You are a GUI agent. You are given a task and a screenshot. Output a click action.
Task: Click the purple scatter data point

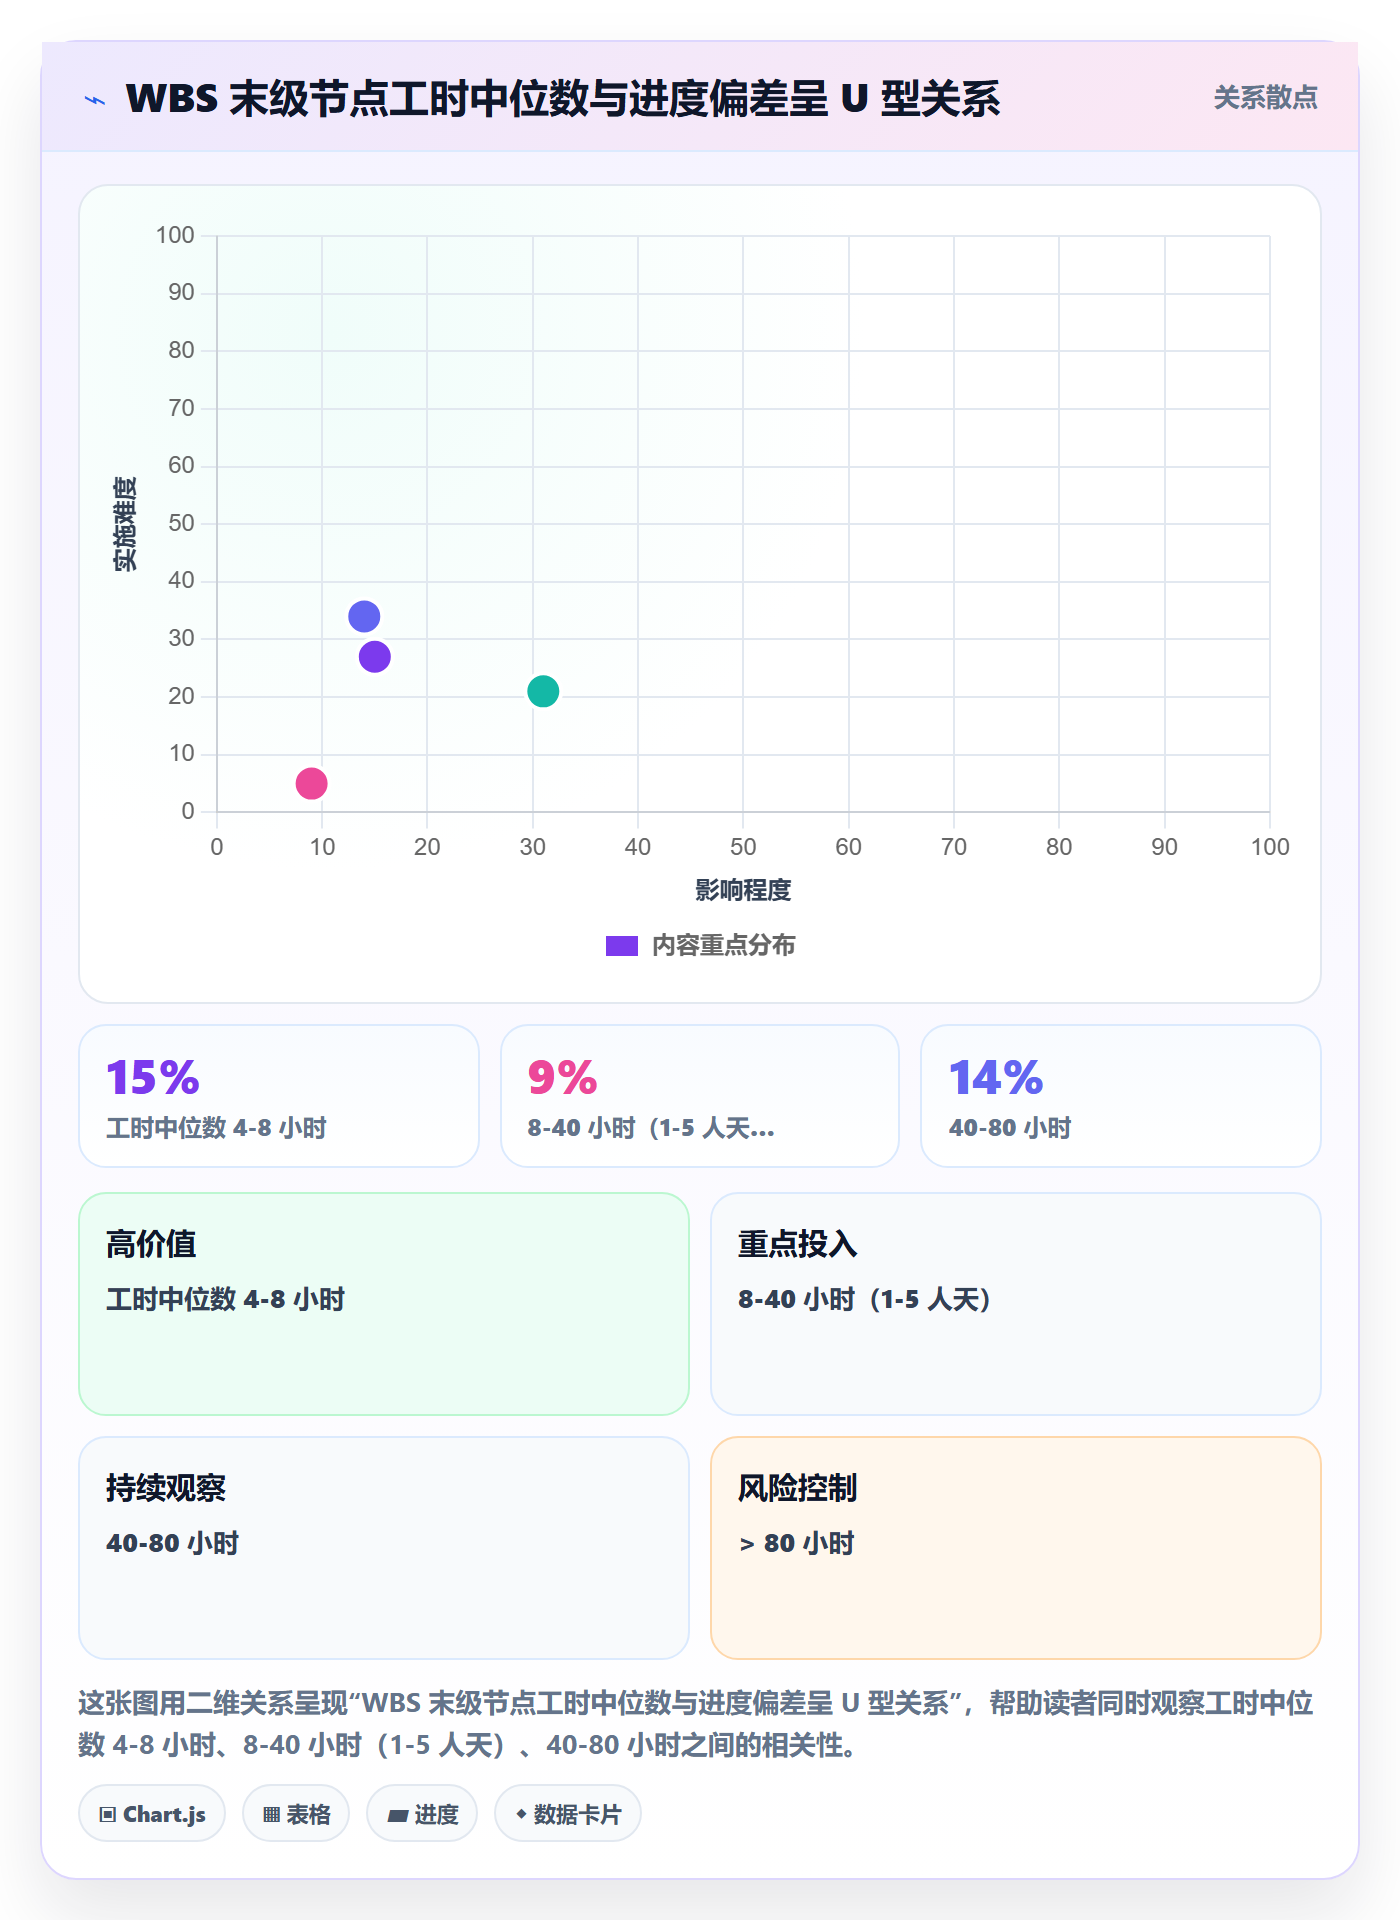[374, 657]
